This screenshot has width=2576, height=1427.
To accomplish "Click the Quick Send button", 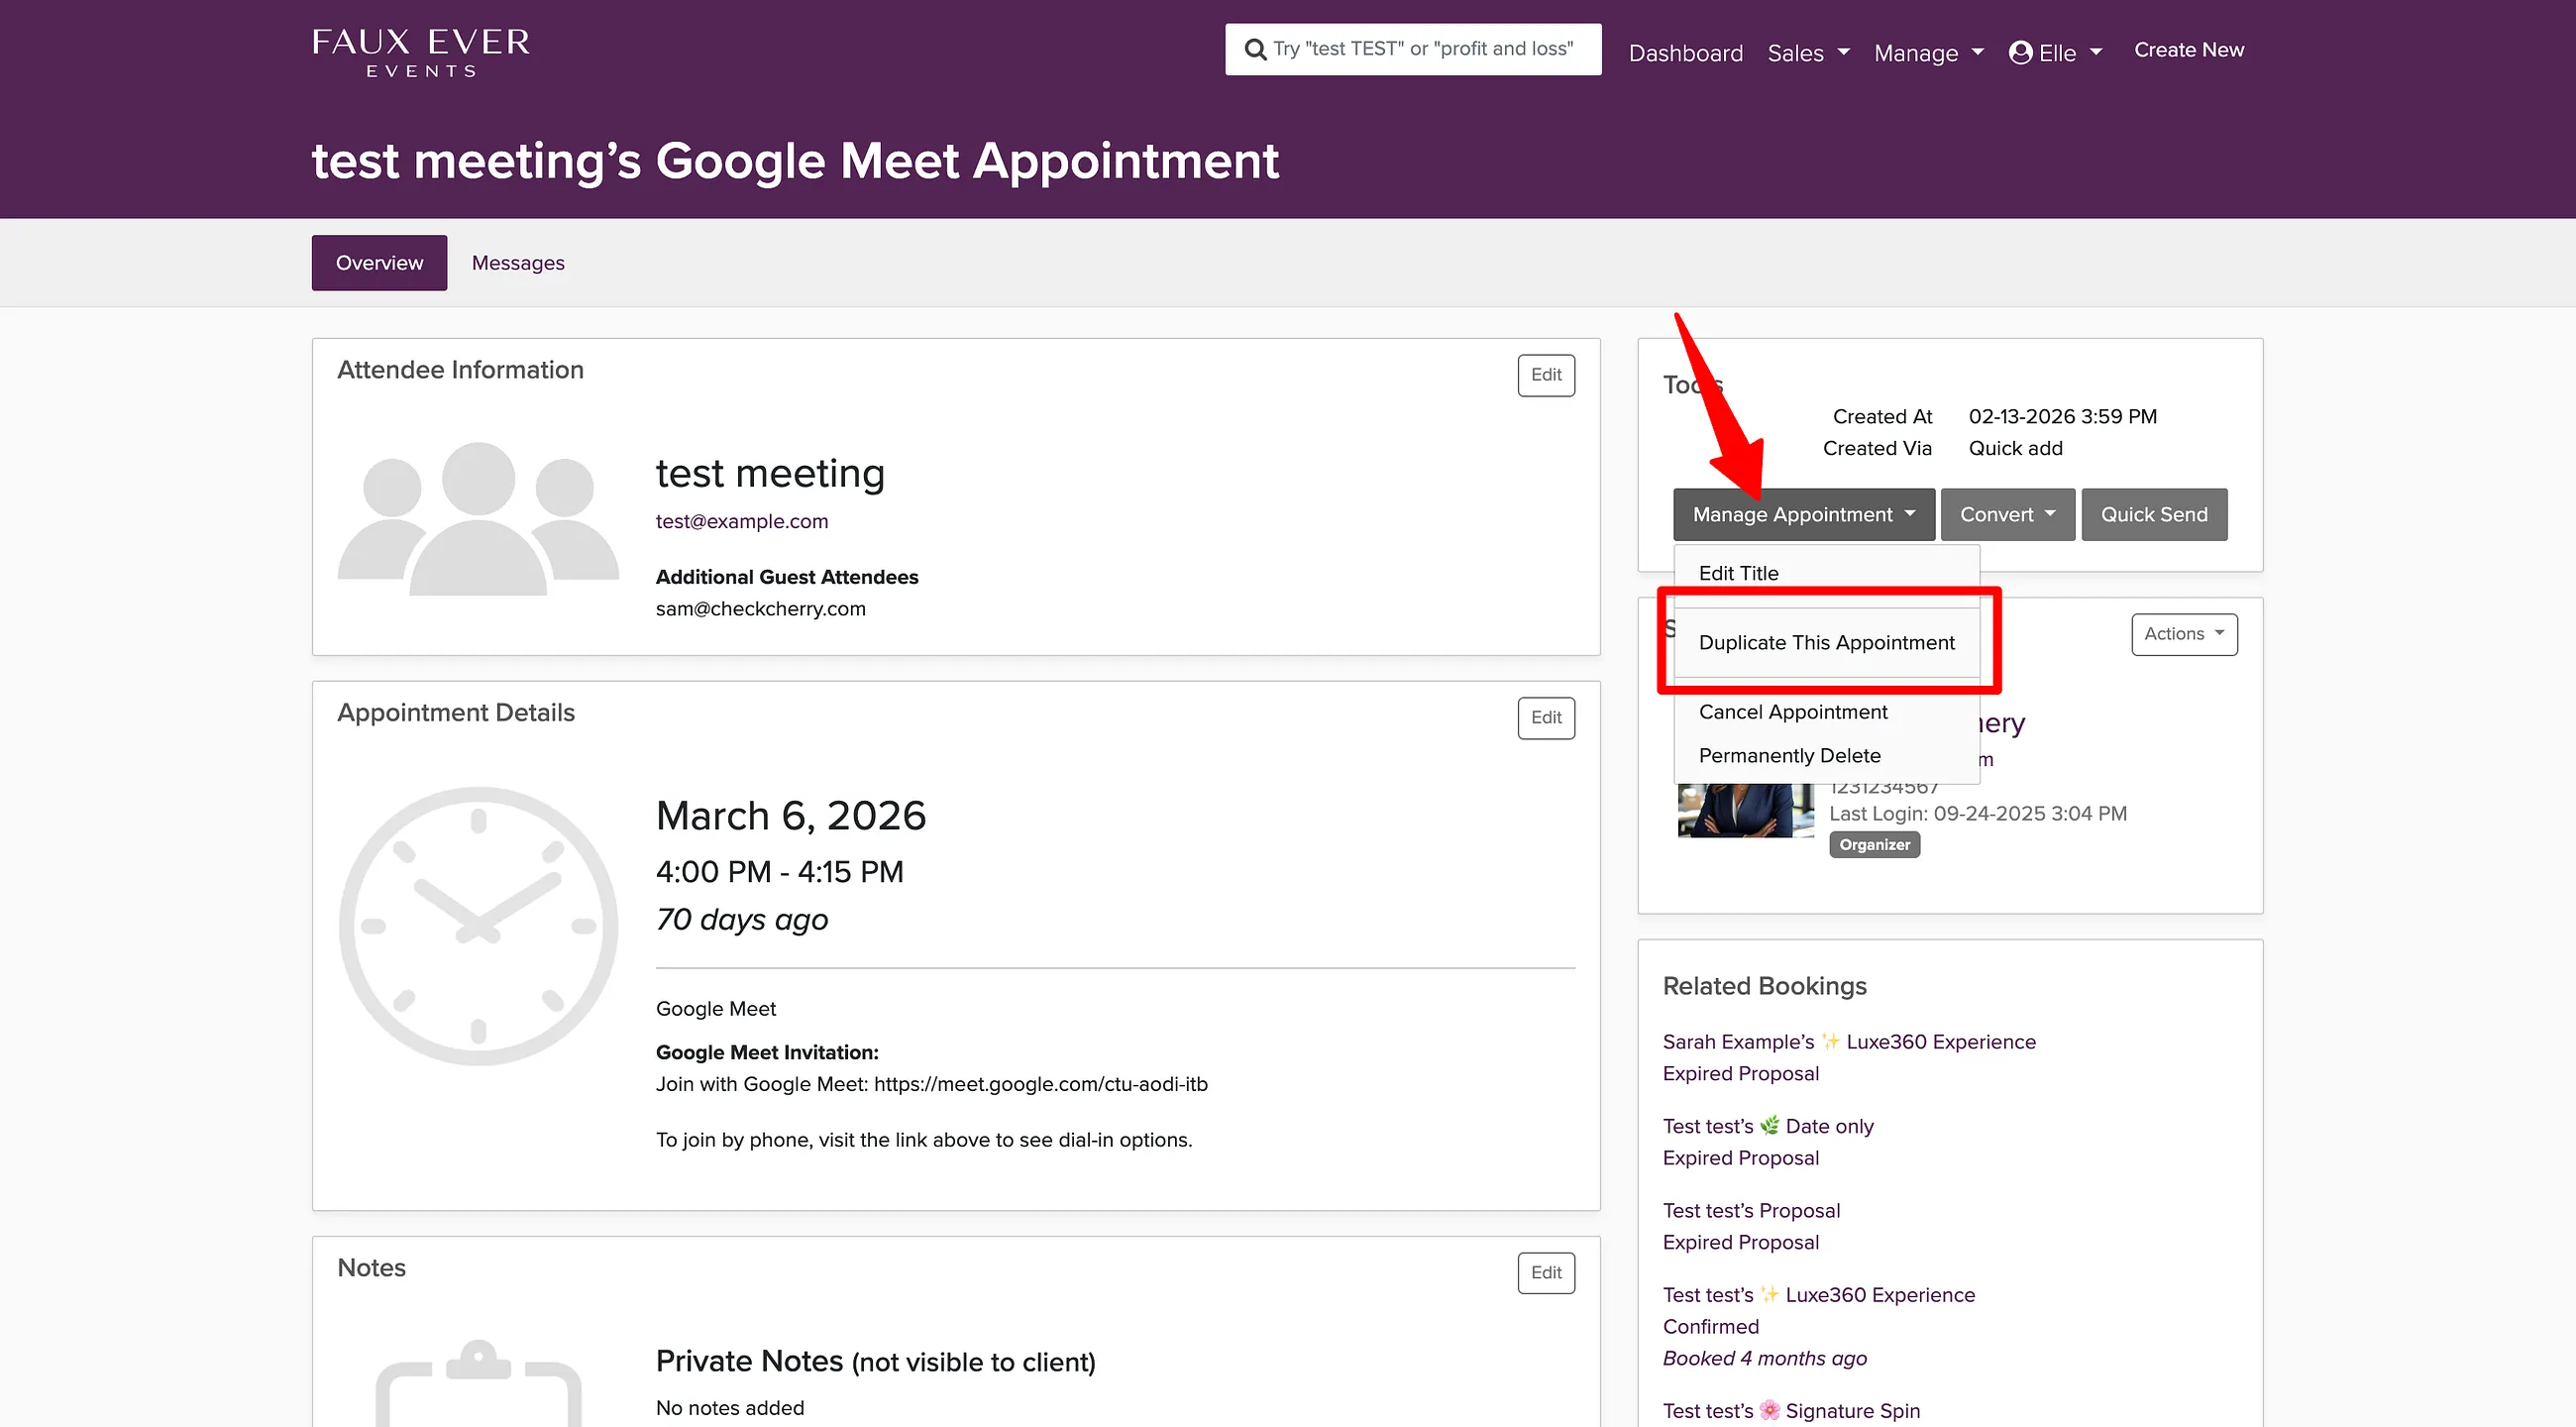I will pos(2154,514).
